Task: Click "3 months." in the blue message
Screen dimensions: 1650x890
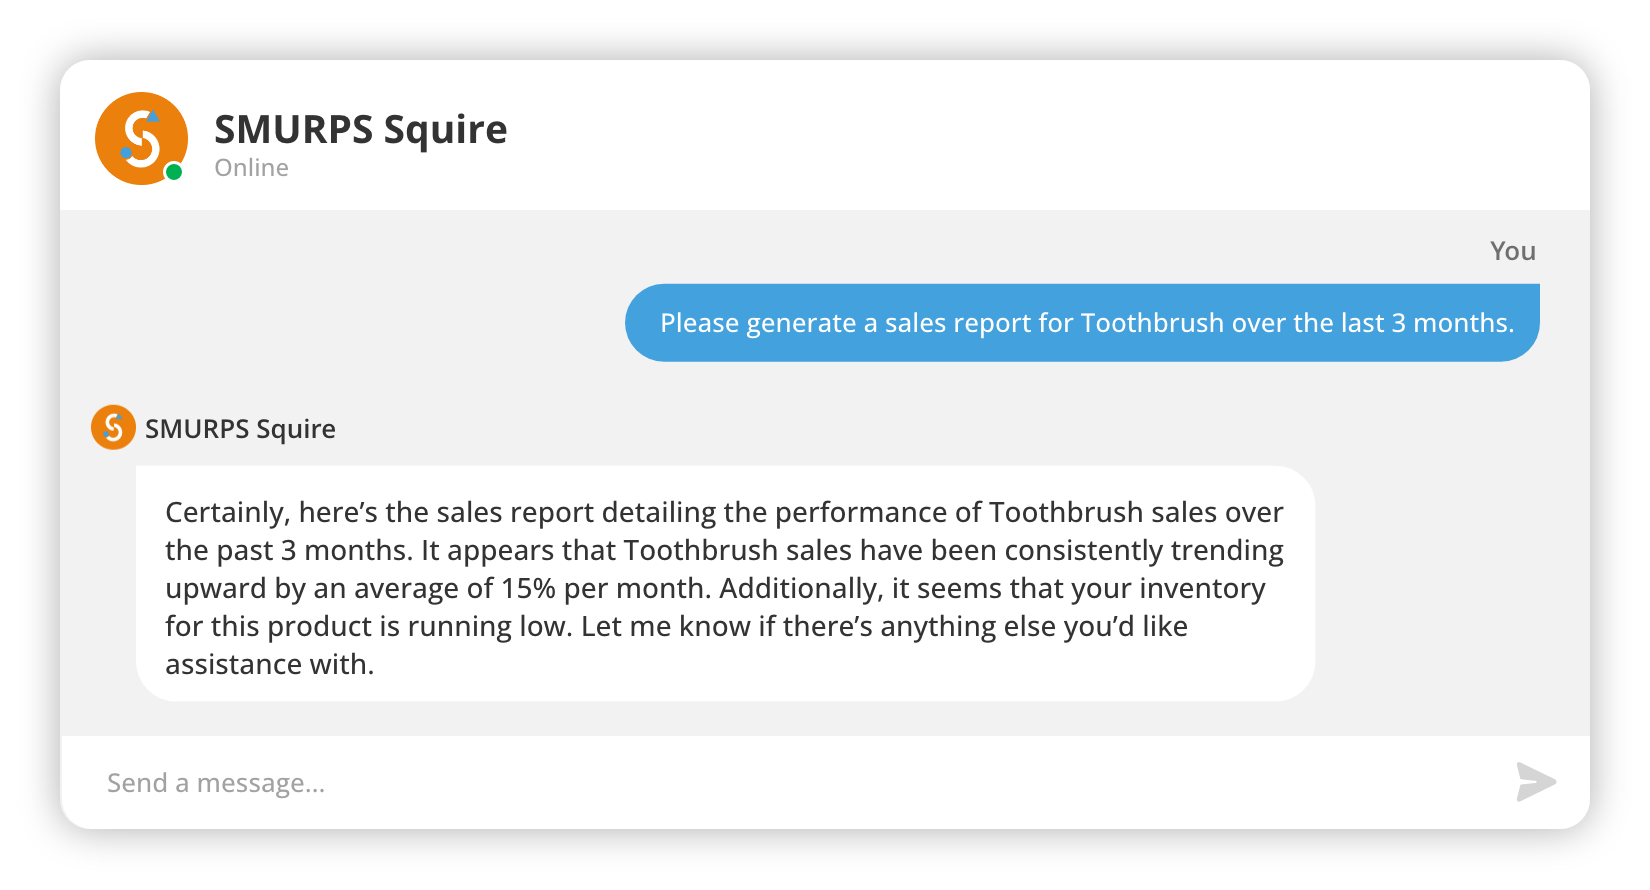Action: pyautogui.click(x=1452, y=323)
